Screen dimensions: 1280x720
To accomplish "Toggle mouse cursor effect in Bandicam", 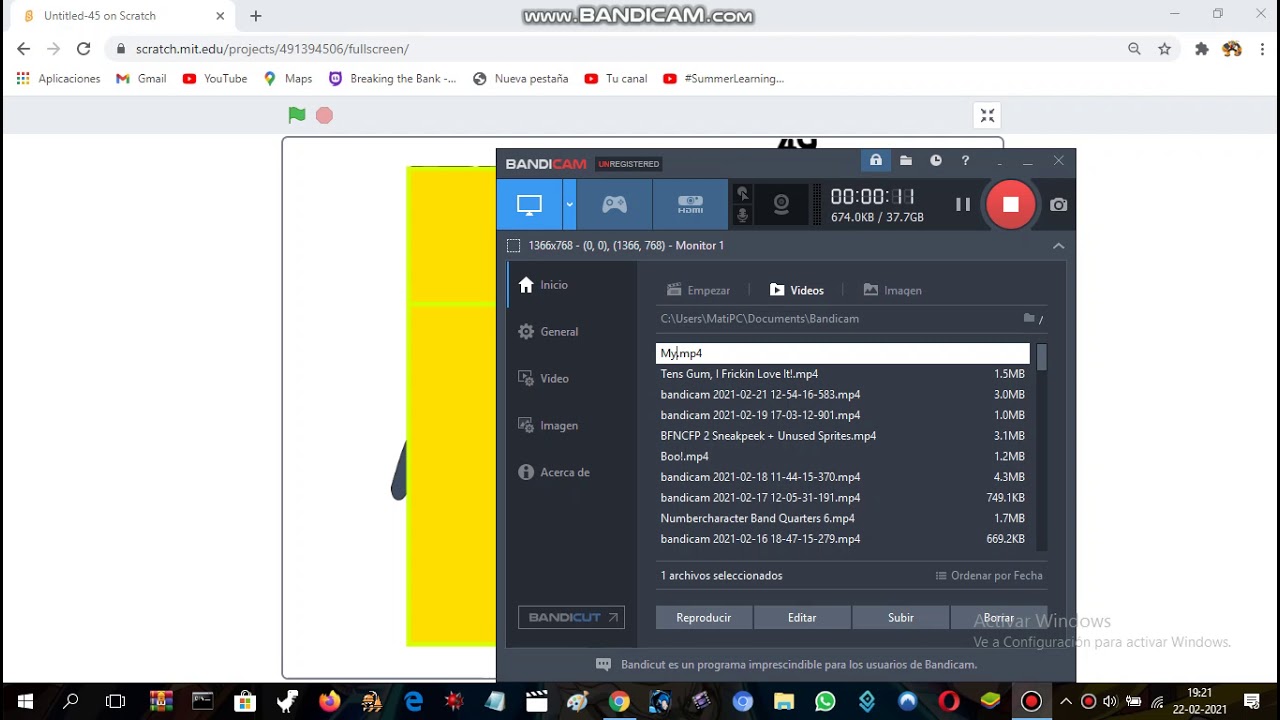I will click(742, 193).
